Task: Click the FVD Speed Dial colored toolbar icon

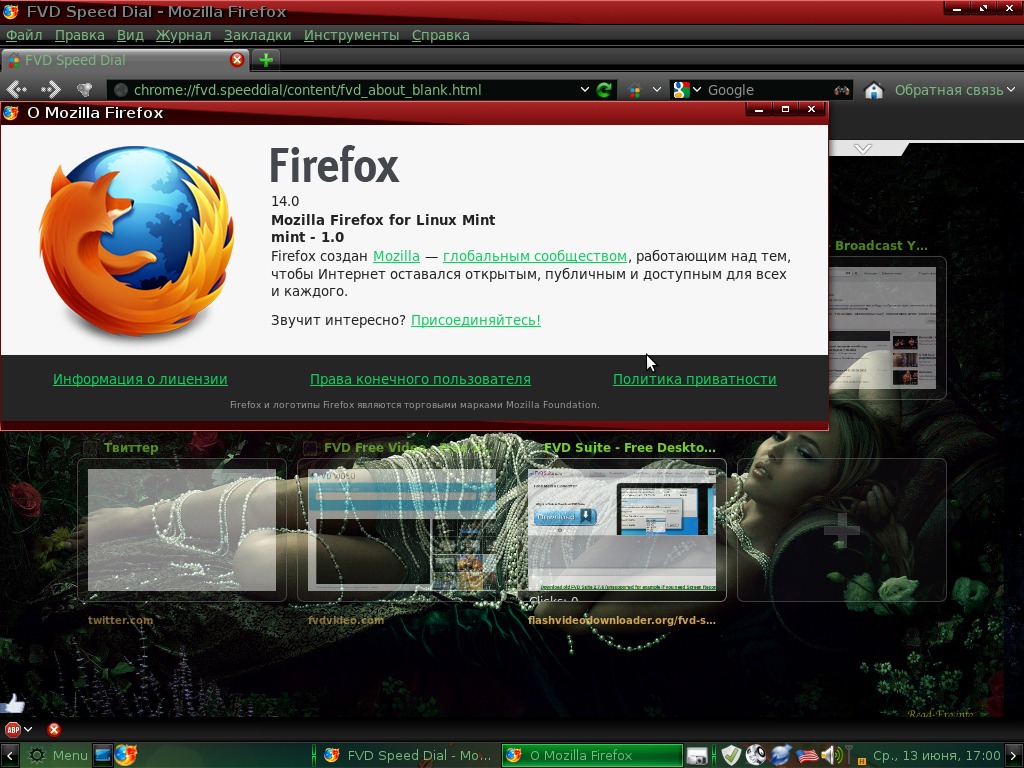Action: pos(635,90)
